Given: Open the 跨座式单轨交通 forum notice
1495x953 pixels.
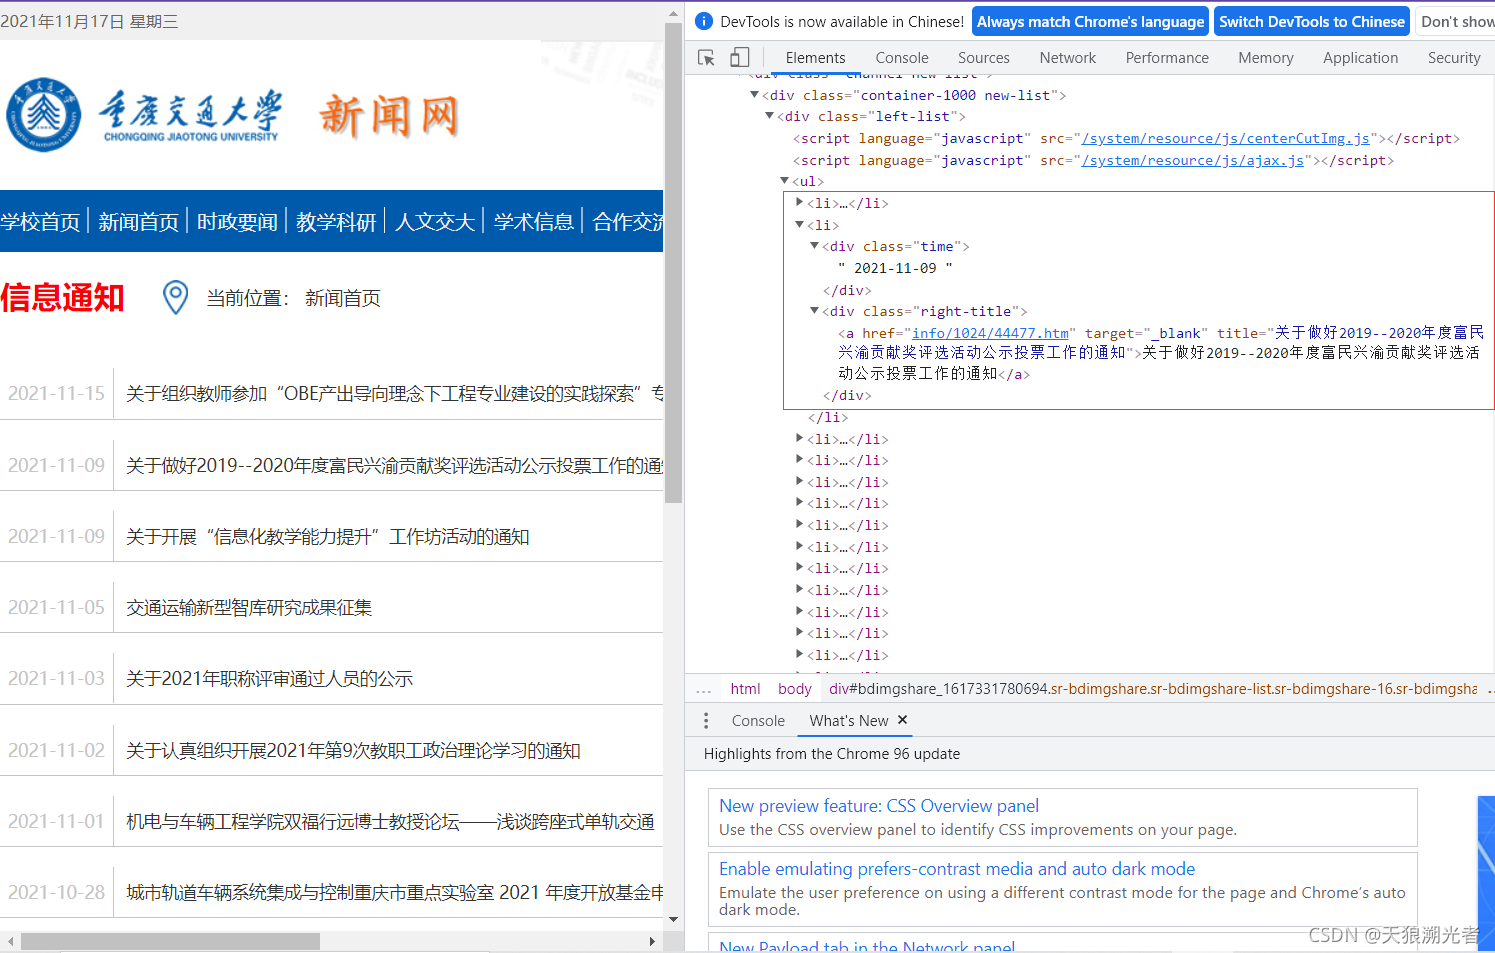Looking at the screenshot, I should [390, 821].
